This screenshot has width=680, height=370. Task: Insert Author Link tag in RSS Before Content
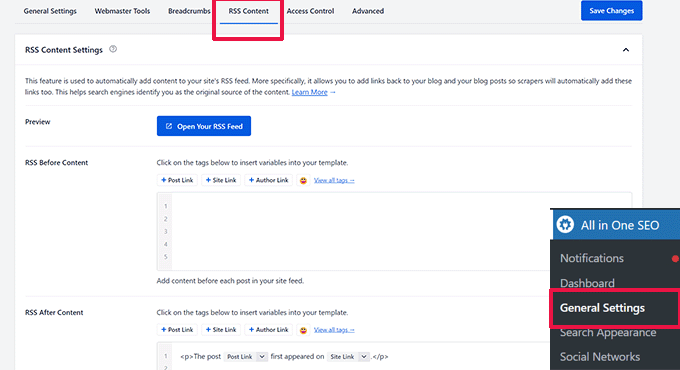pos(268,180)
